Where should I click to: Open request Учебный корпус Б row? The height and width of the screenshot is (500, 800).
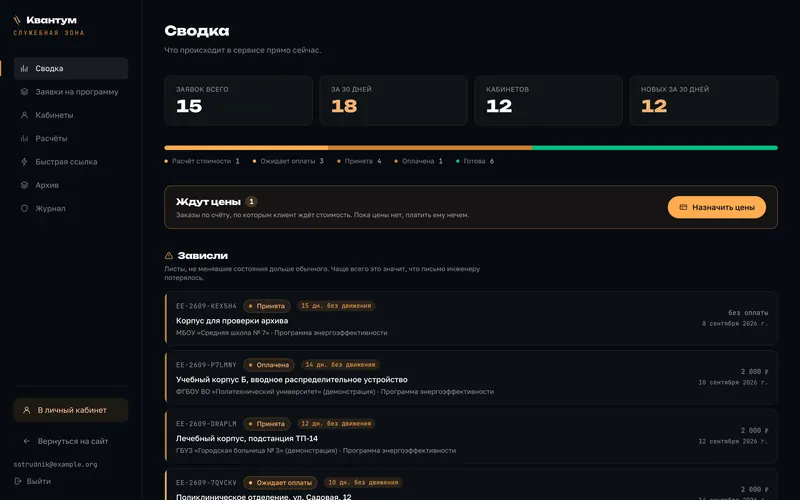[x=471, y=378]
